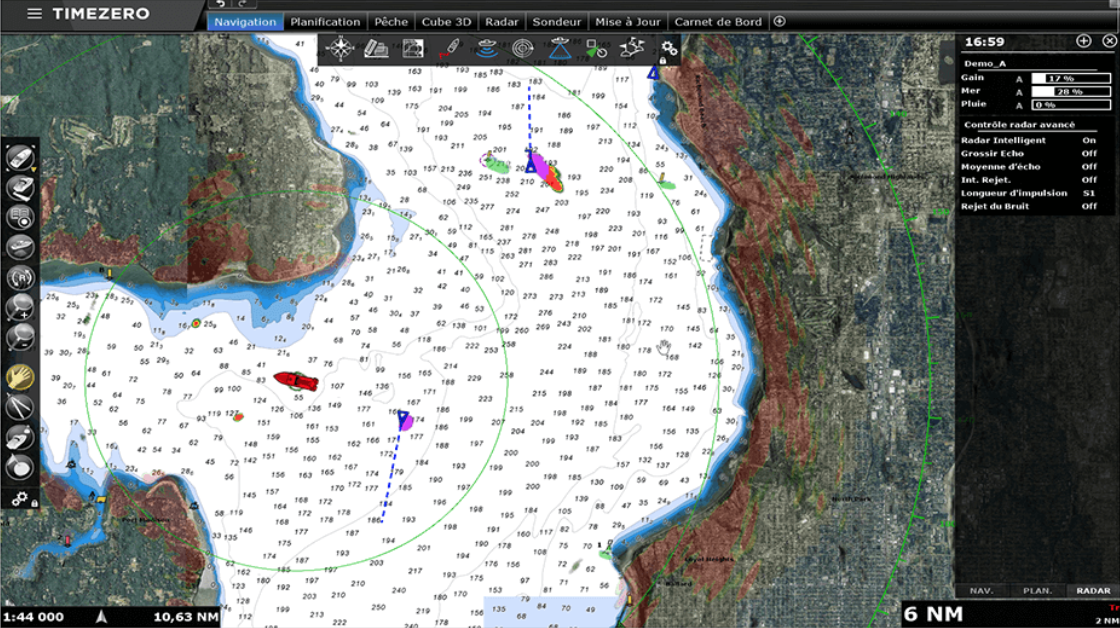Select the compass orientation tool in the toolbar
The width and height of the screenshot is (1120, 628).
[x=341, y=47]
